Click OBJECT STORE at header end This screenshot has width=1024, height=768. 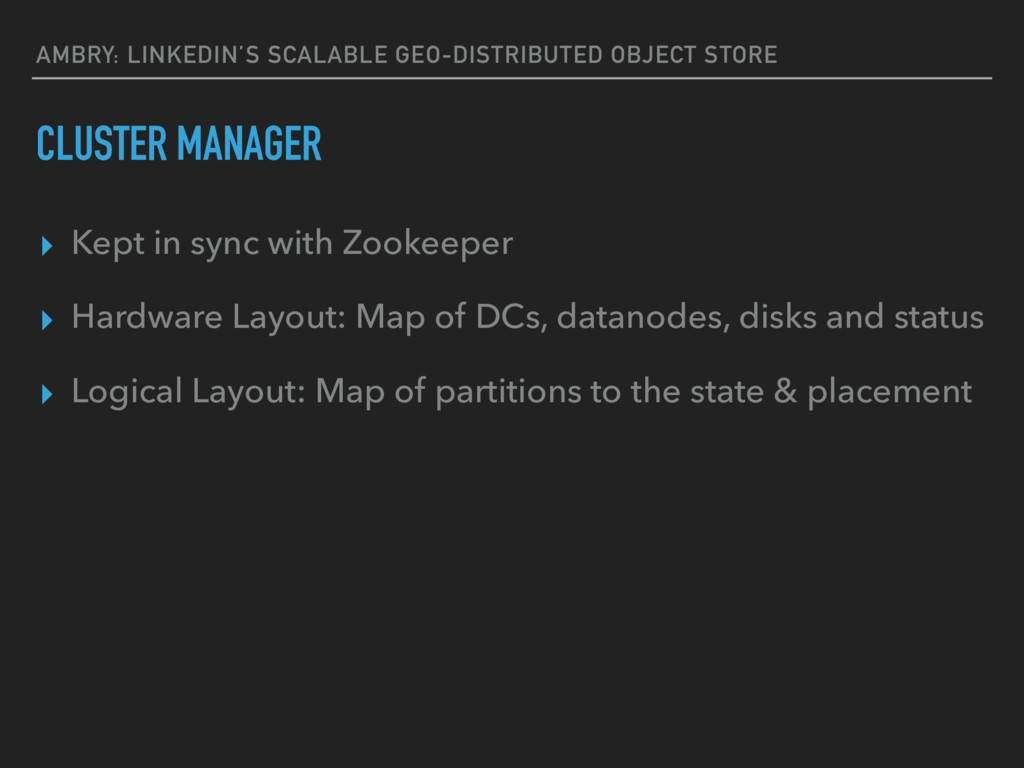694,55
